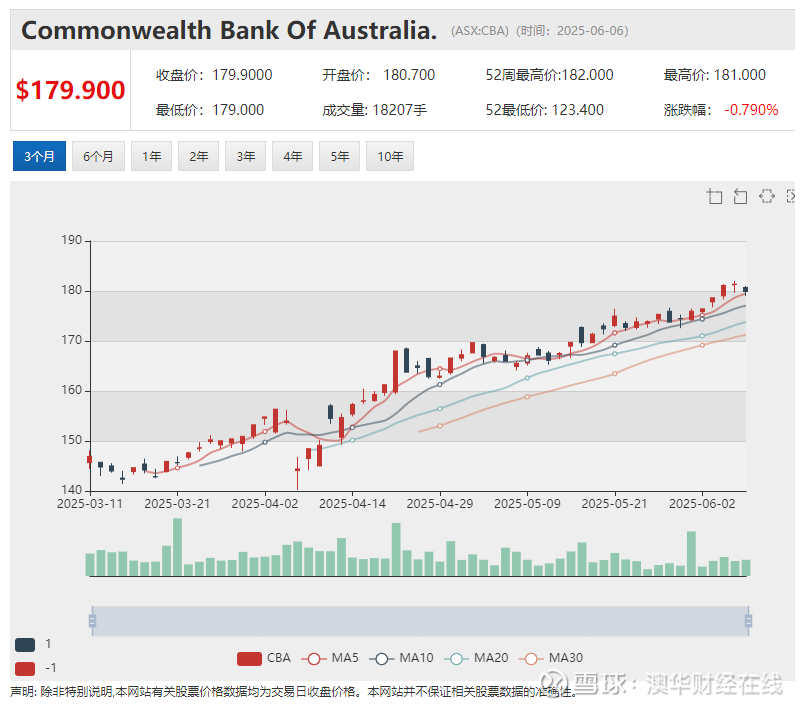Select the 3个月 range tab
The width and height of the screenshot is (807, 709).
tap(39, 156)
